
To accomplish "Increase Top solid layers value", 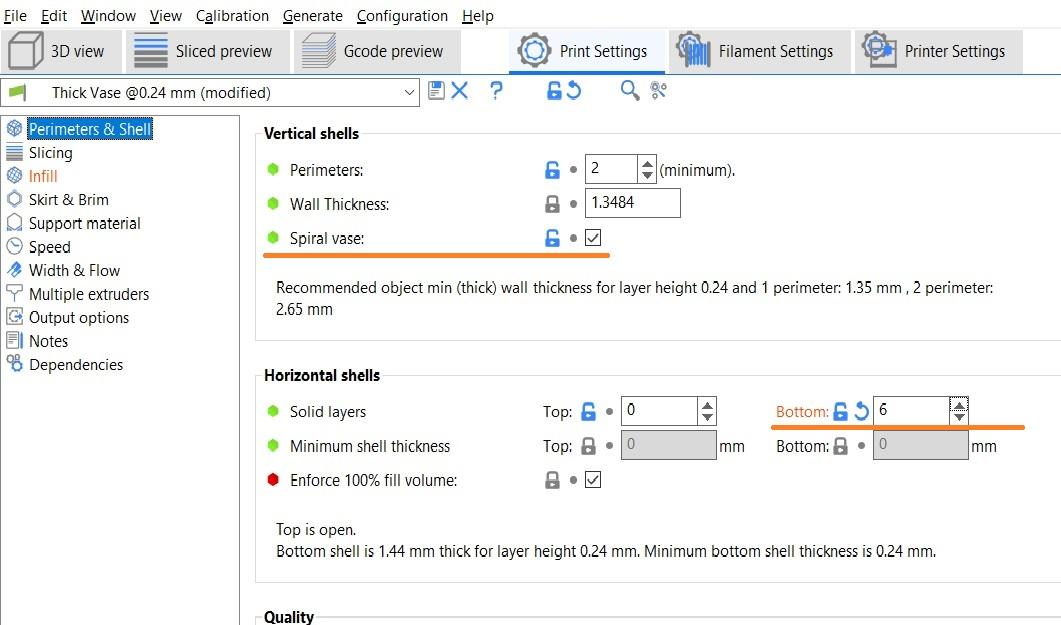I will tap(707, 406).
